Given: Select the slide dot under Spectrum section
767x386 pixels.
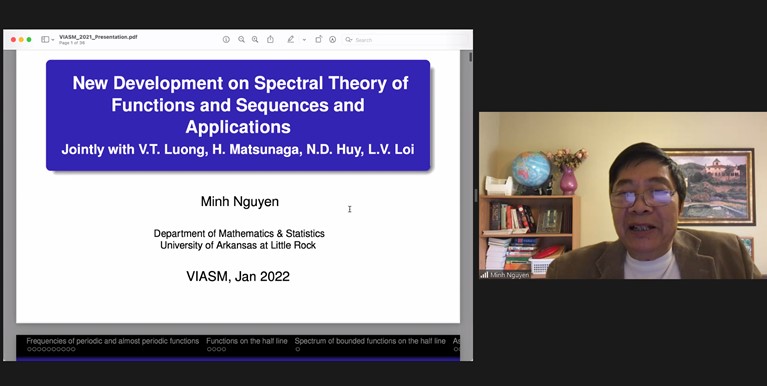Looking at the screenshot, I should [297, 349].
